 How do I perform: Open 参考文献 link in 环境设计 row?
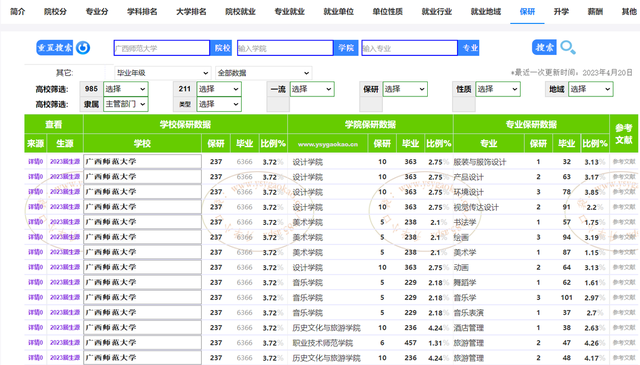pos(624,192)
